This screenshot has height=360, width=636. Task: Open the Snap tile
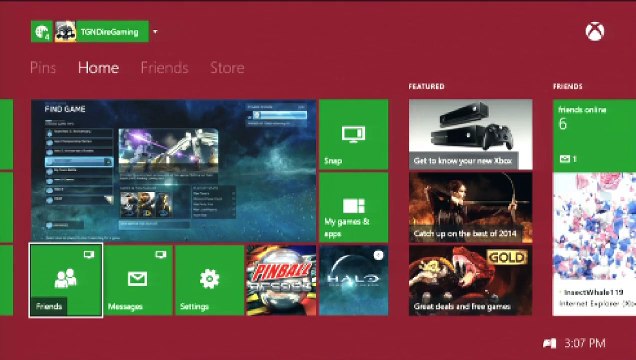[x=354, y=135]
